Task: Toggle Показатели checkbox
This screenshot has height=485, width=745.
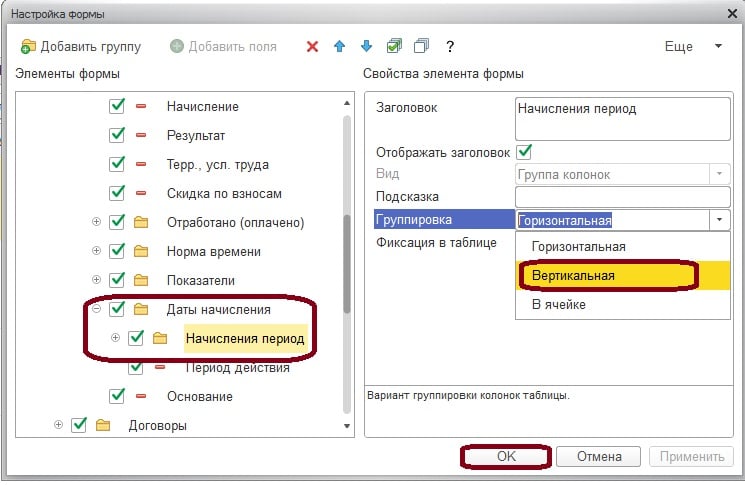Action: (117, 279)
